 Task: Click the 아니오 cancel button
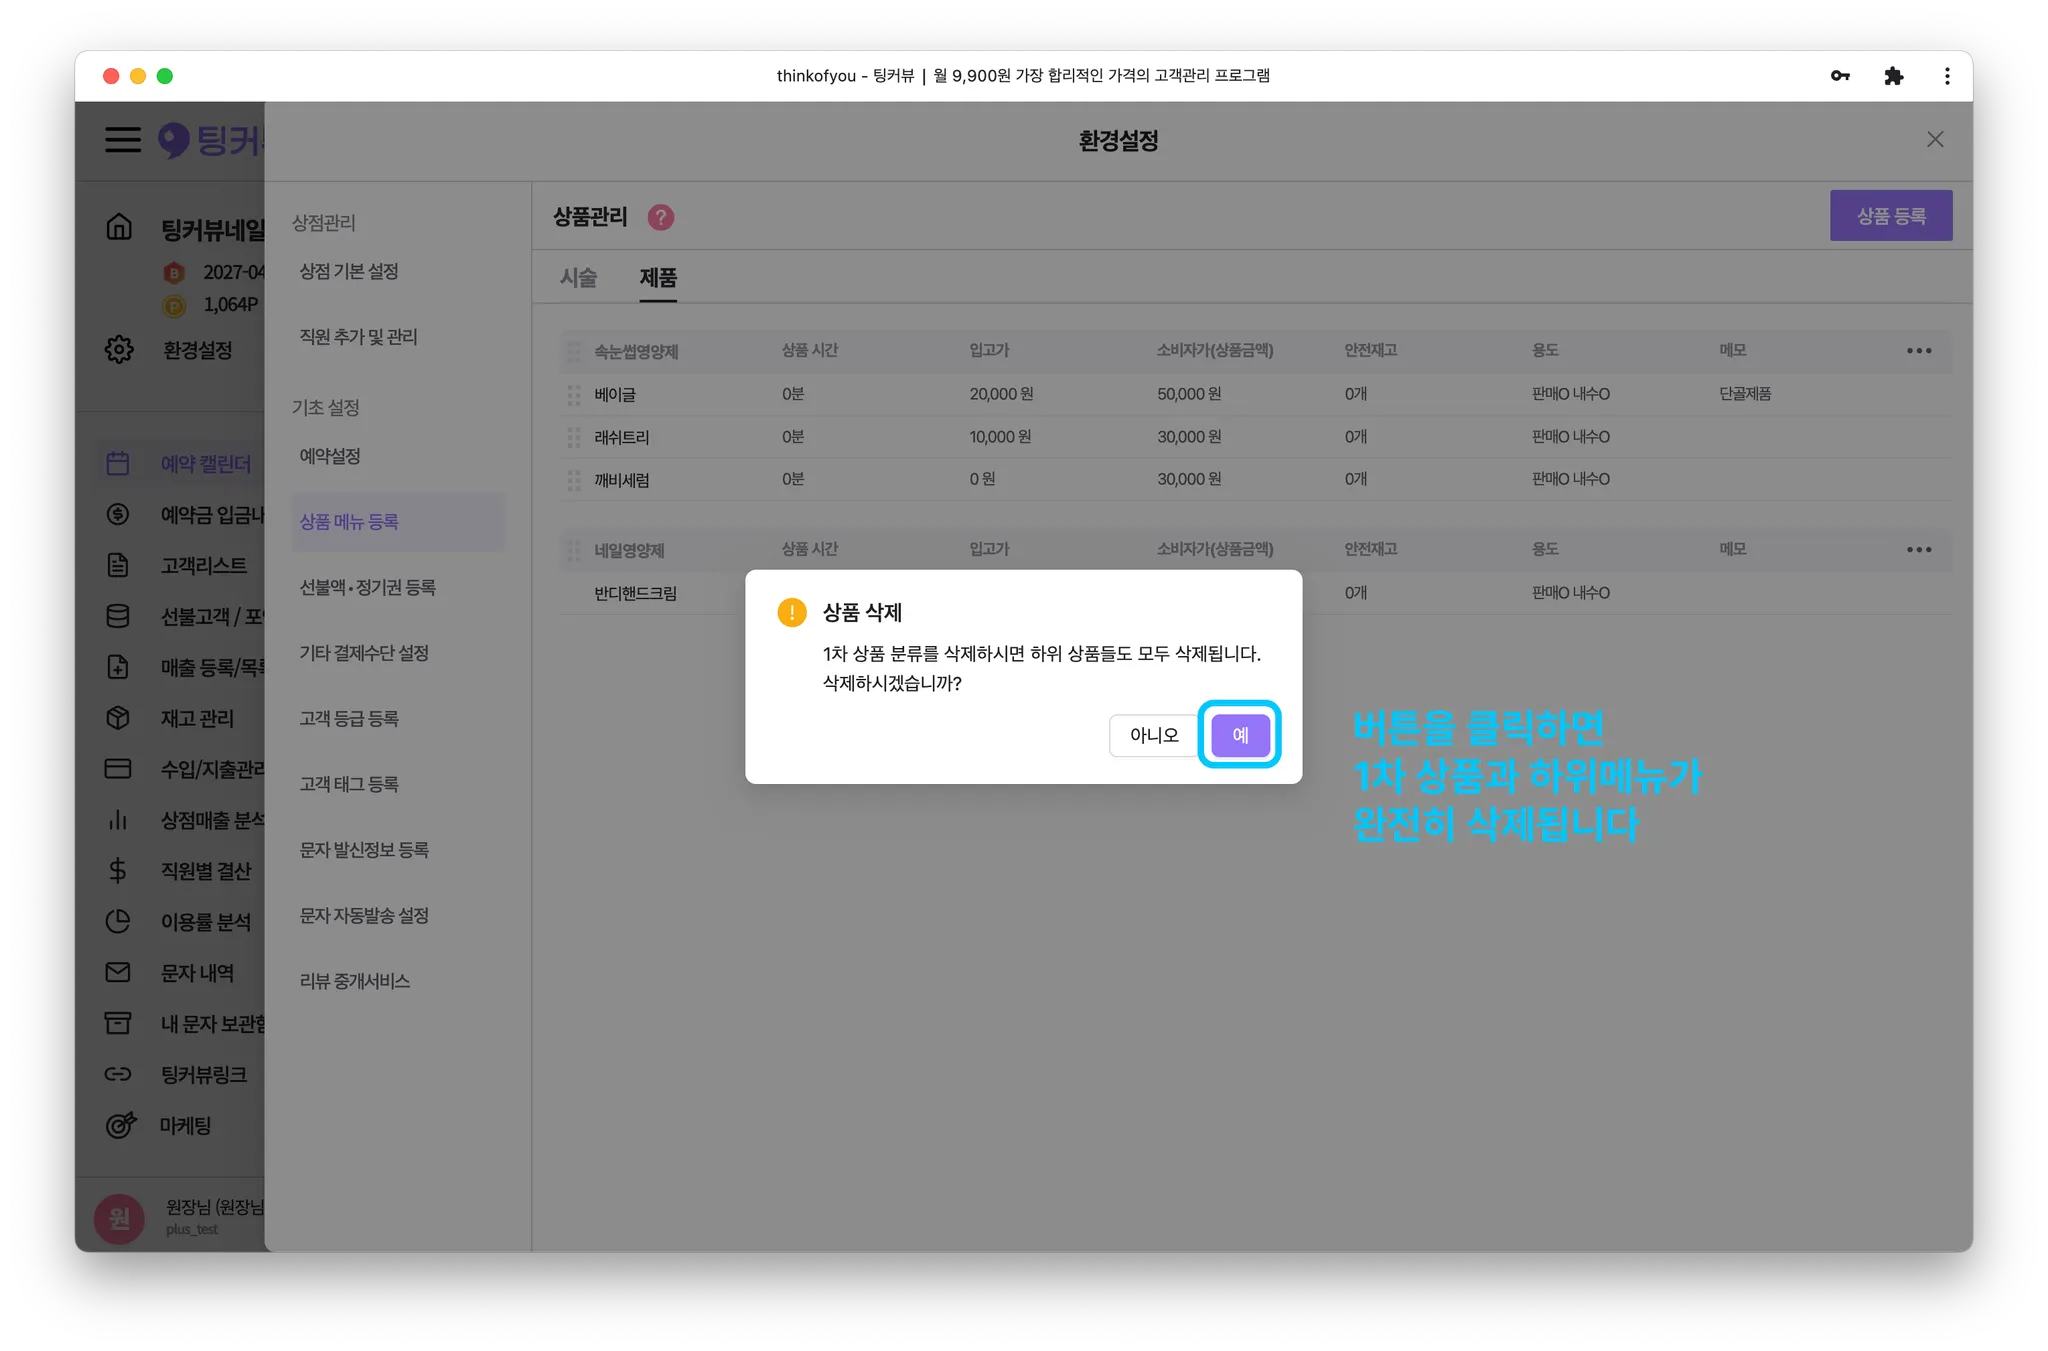tap(1153, 735)
